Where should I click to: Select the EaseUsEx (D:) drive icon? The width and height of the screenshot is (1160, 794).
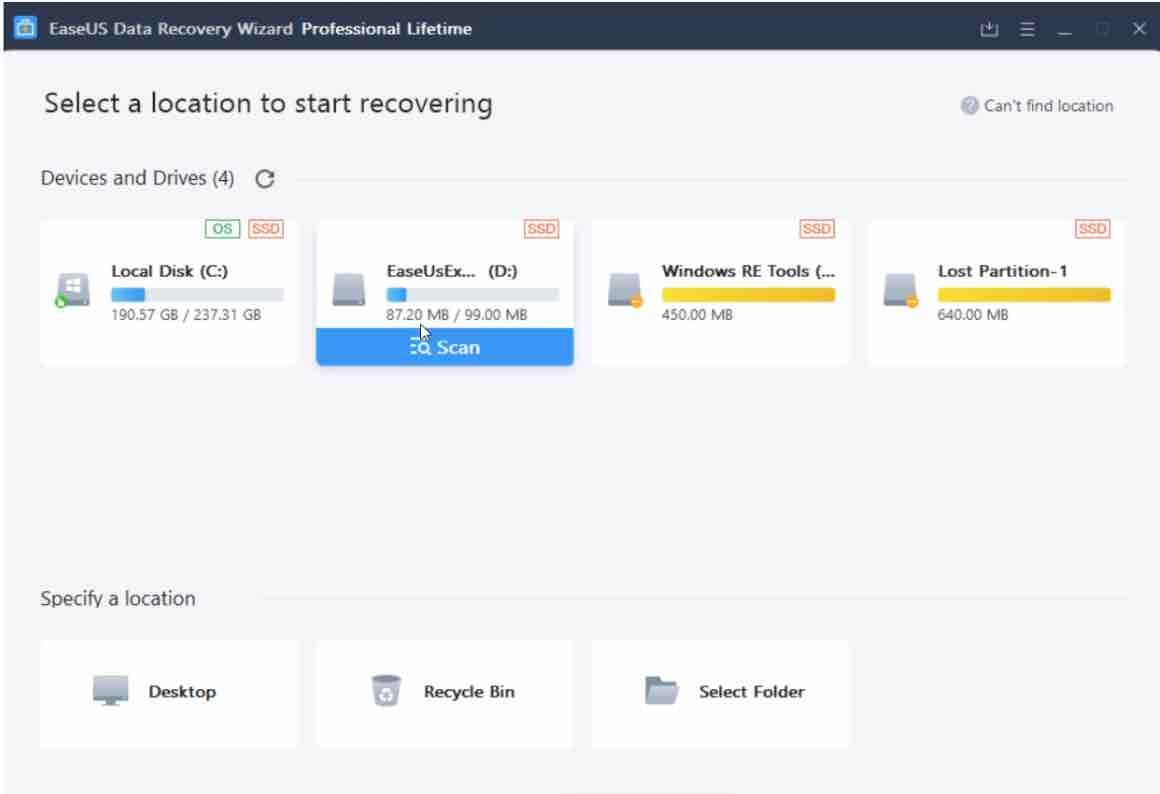click(x=348, y=289)
